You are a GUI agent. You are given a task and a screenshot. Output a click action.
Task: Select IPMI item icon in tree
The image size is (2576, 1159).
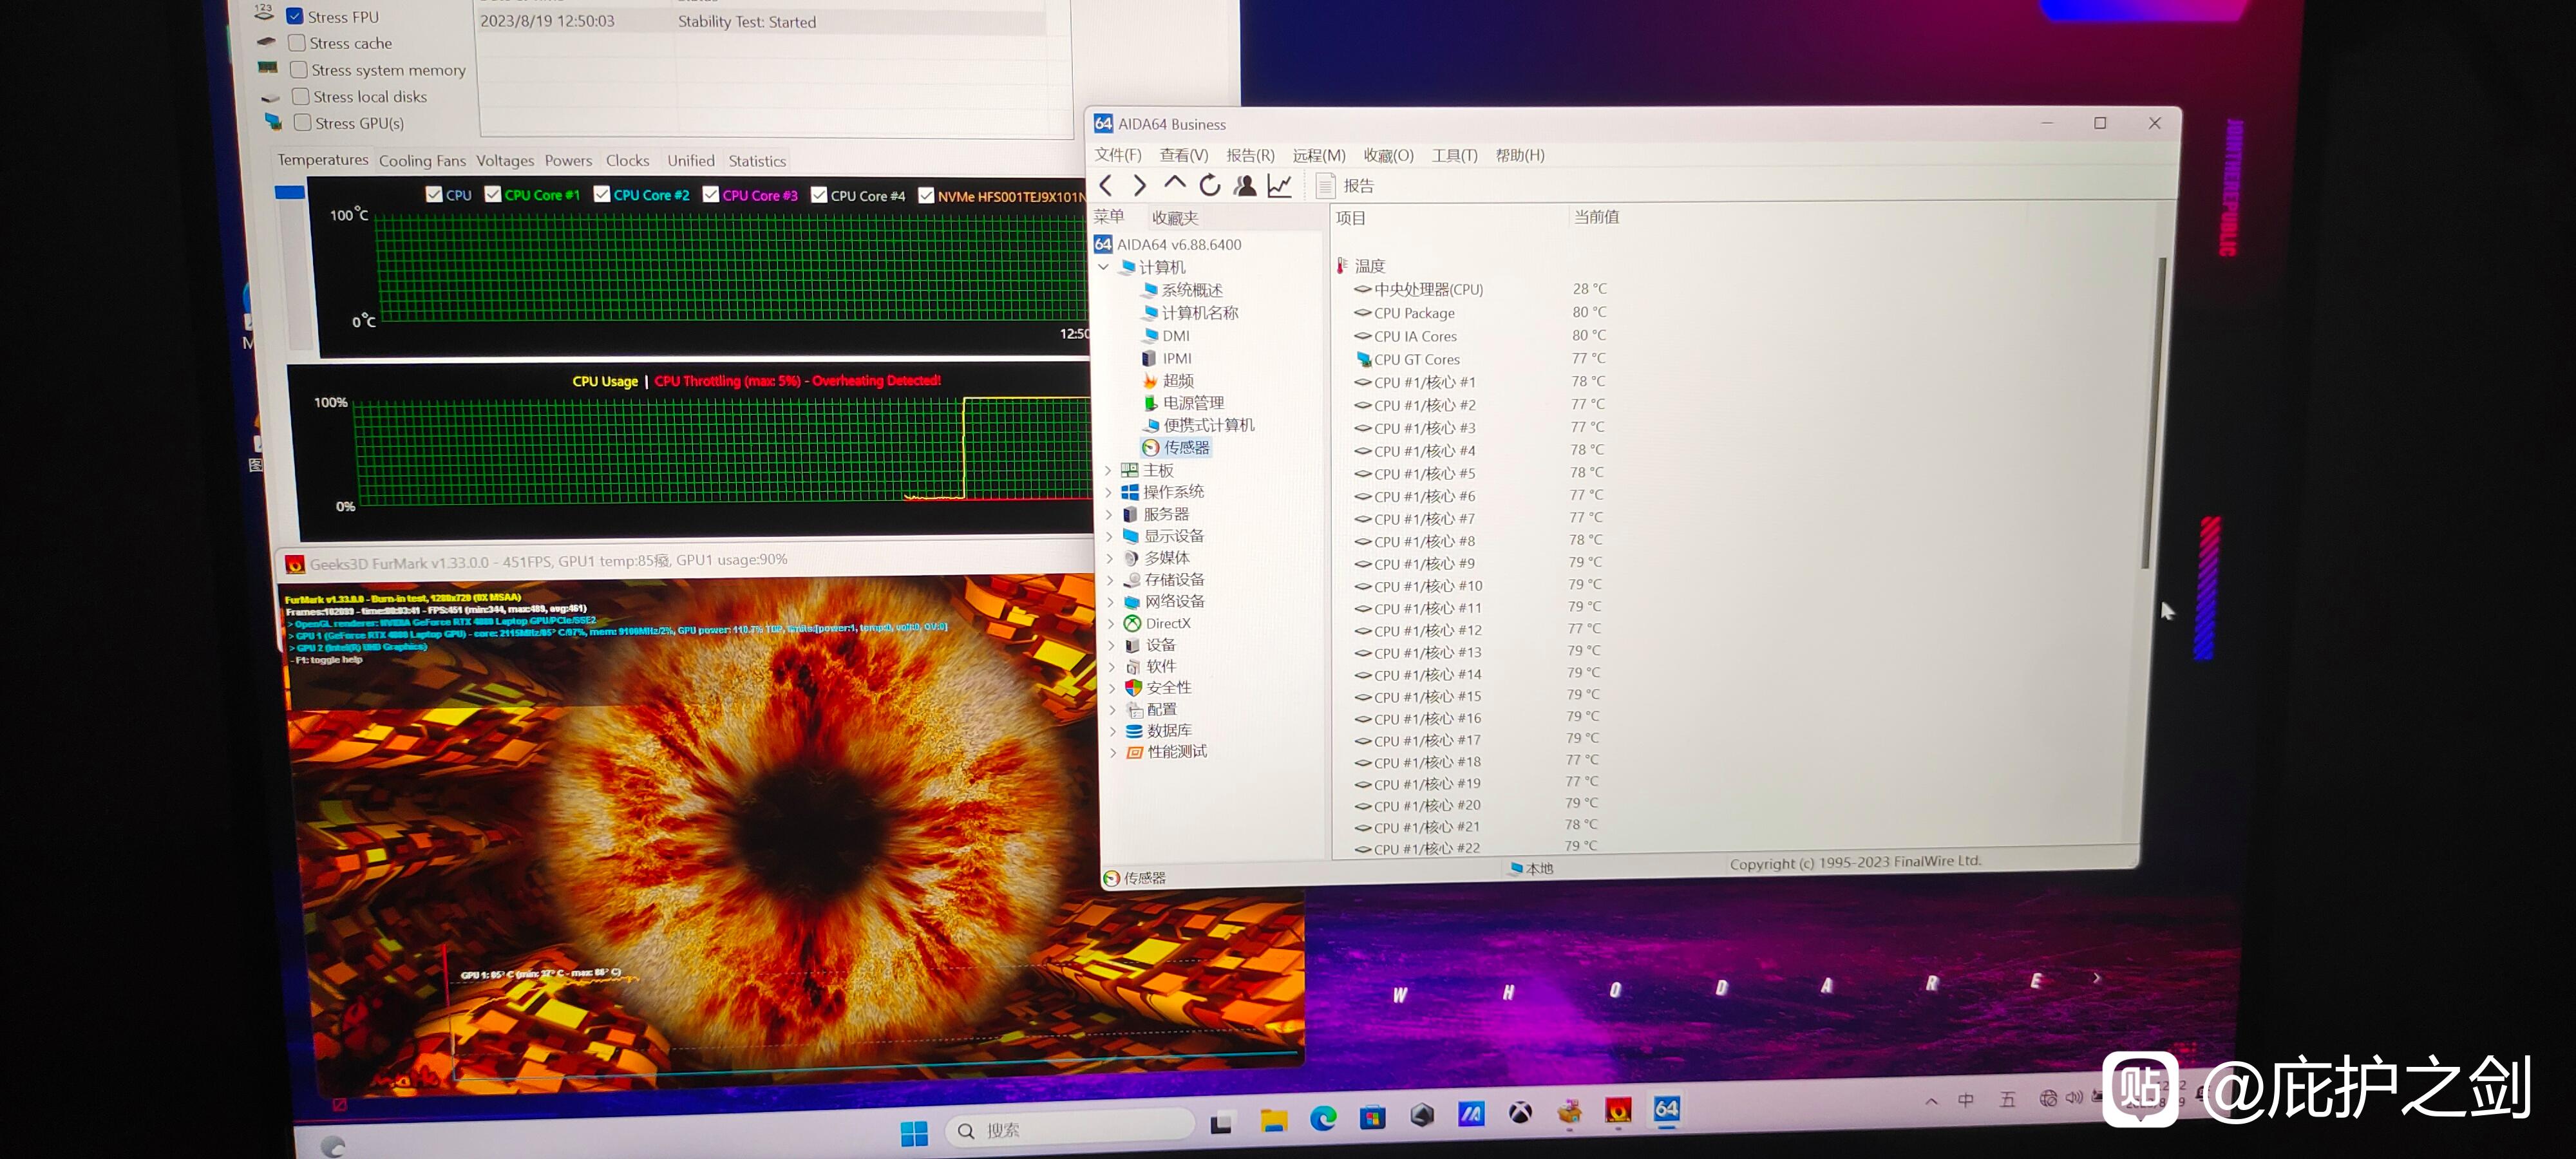(1150, 358)
